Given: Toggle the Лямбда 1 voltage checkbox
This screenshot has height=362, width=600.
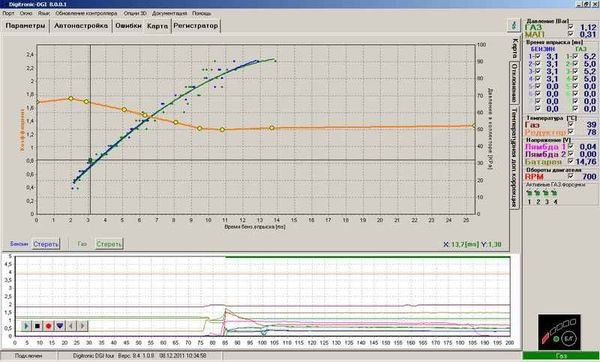Looking at the screenshot, I should coord(571,147).
